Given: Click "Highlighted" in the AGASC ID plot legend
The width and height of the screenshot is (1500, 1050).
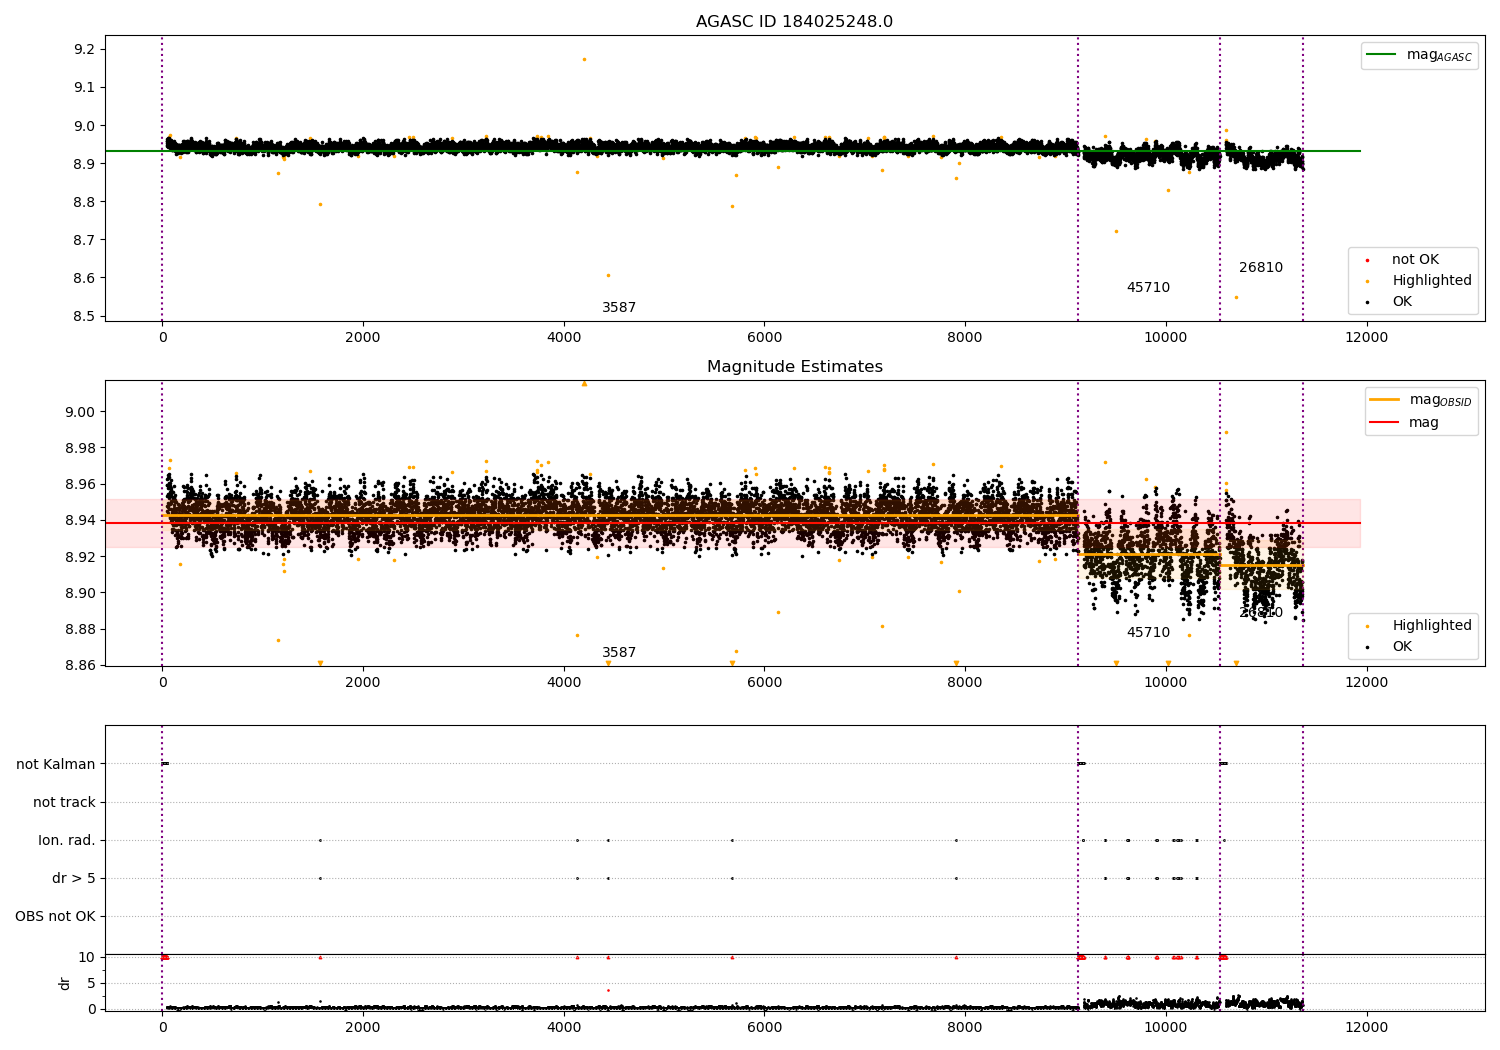Looking at the screenshot, I should tap(1432, 281).
